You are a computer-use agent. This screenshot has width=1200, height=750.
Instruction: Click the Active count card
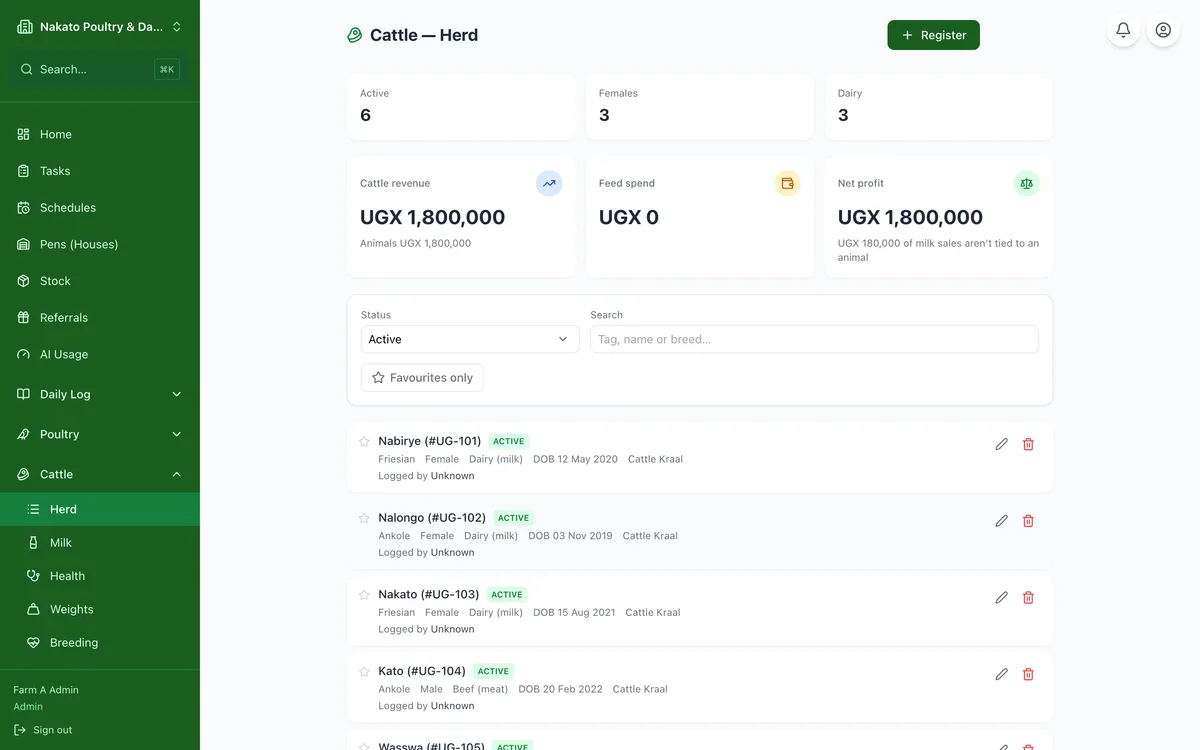(461, 106)
